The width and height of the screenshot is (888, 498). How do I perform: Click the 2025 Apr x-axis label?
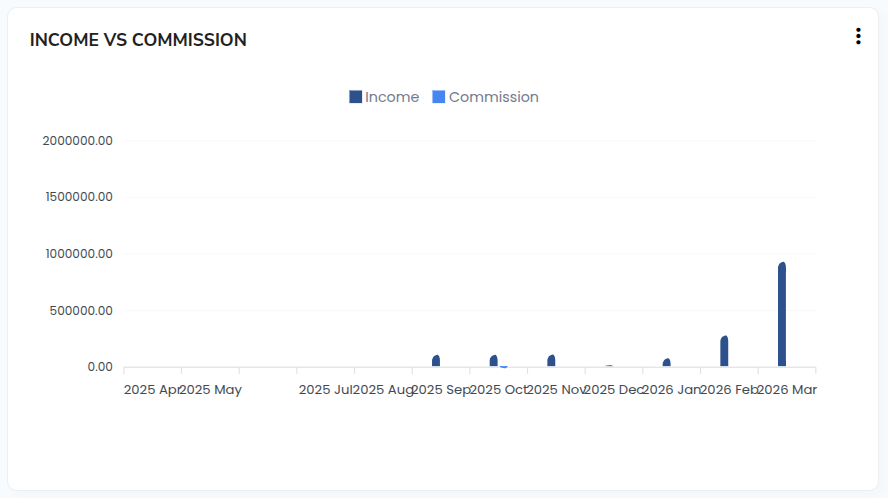pos(150,390)
